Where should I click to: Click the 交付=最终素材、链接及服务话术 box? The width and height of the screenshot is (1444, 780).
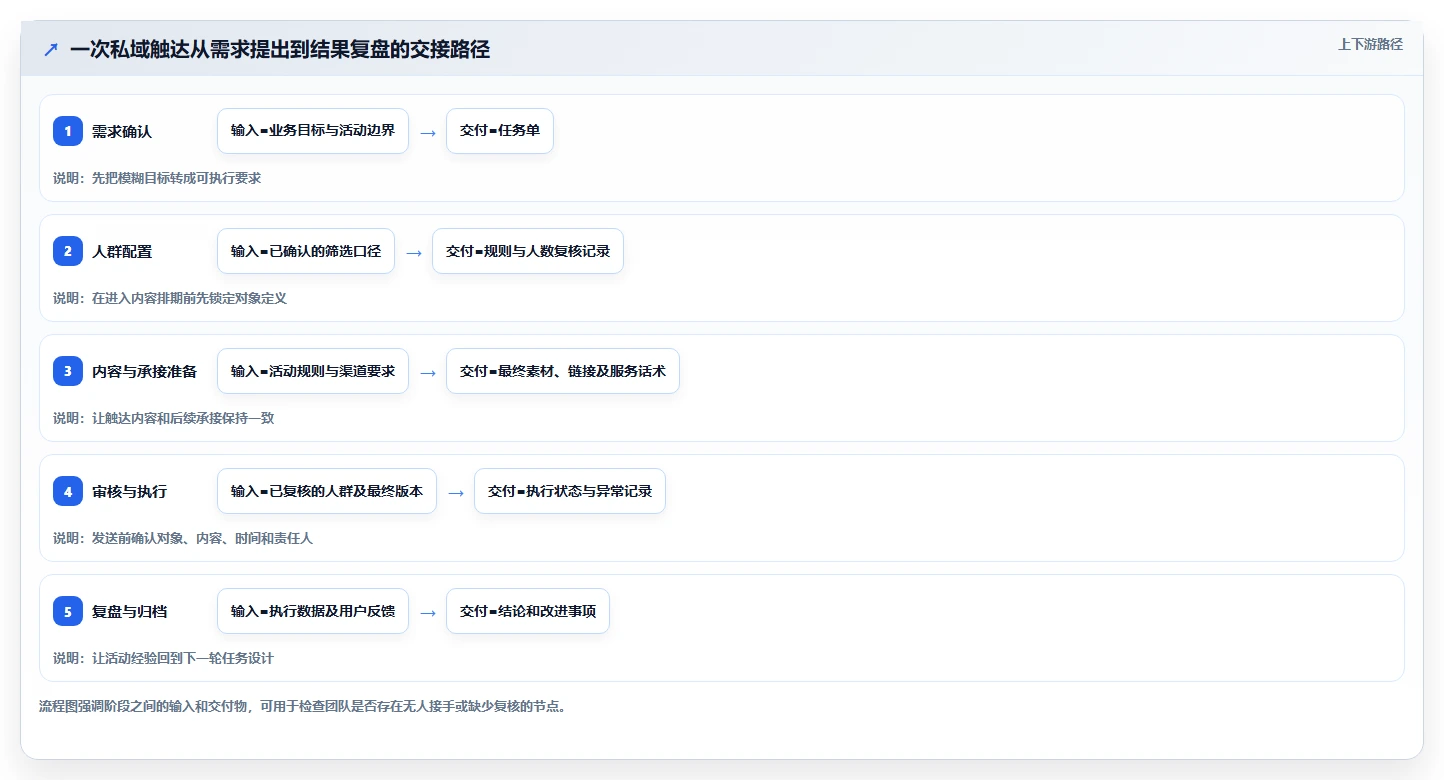pos(563,371)
